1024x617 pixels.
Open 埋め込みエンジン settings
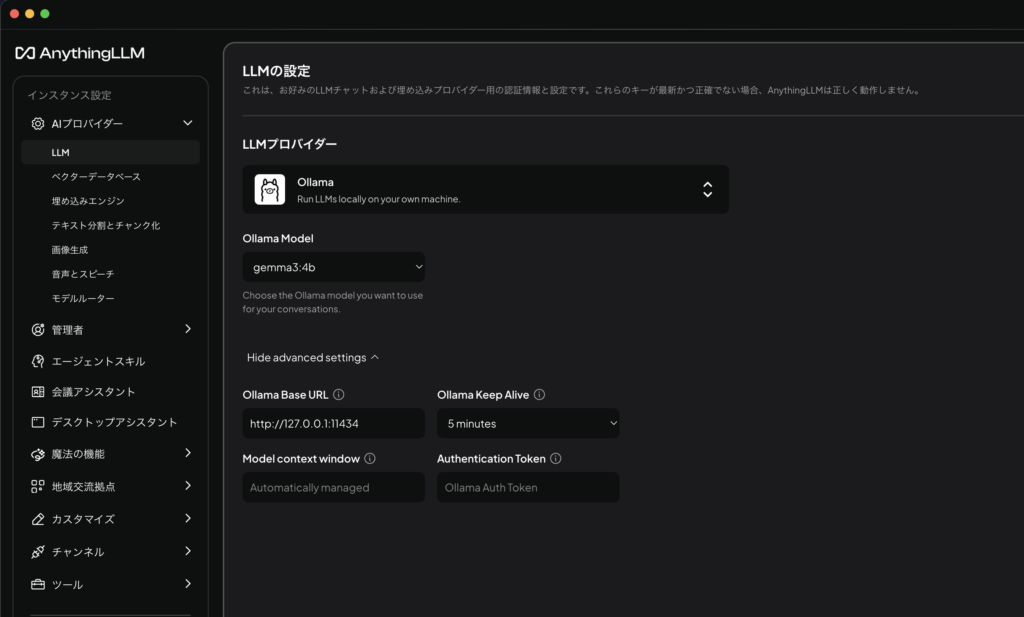tap(88, 201)
